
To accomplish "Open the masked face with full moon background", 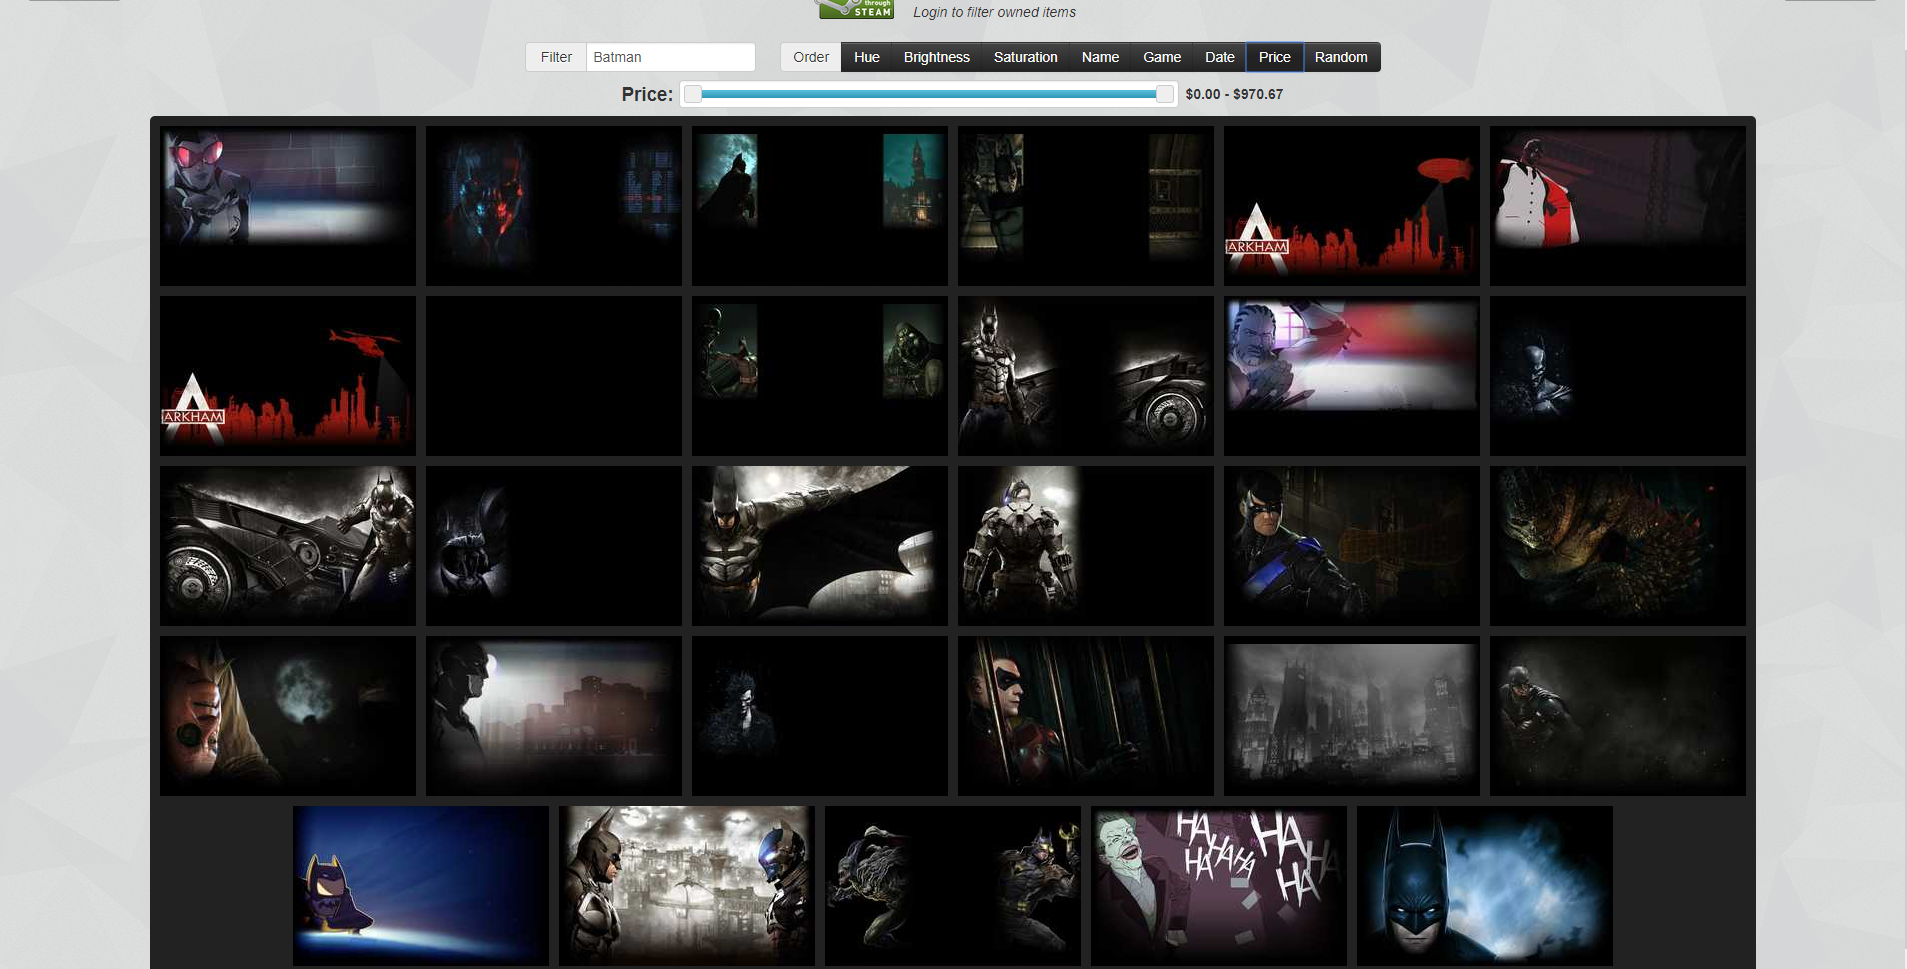I will pos(288,716).
